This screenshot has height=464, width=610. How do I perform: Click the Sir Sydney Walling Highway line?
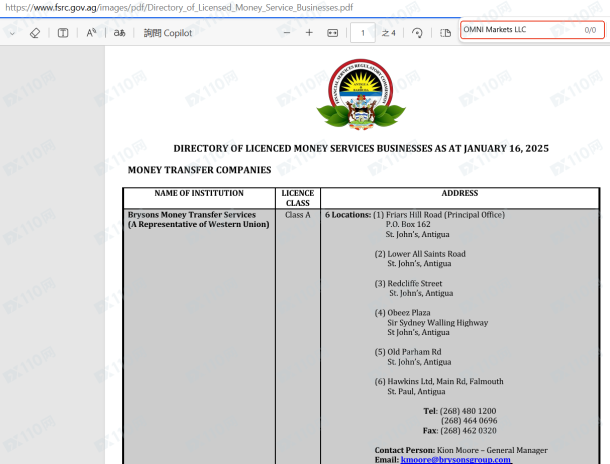pos(438,322)
